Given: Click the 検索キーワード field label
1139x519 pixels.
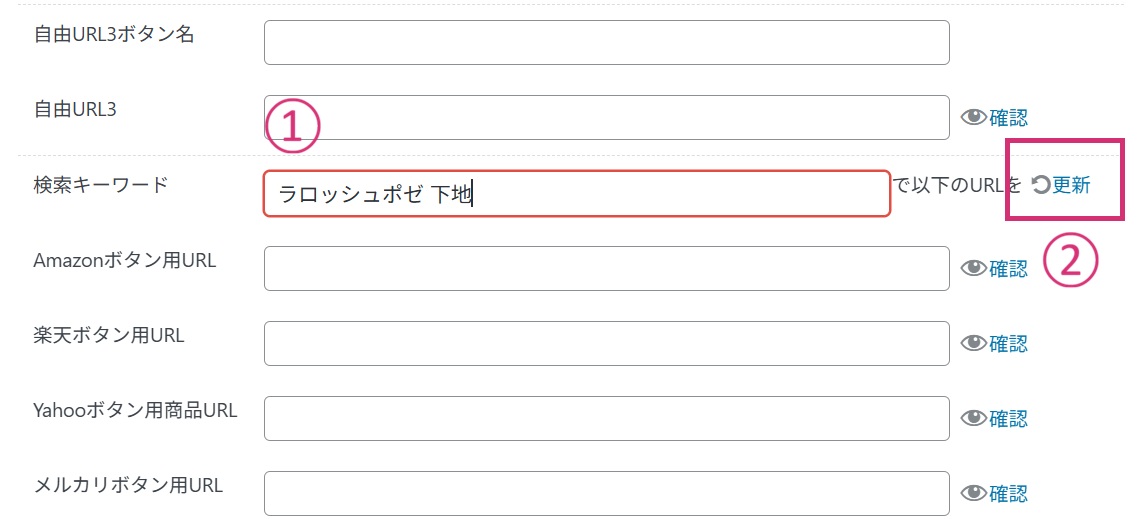Looking at the screenshot, I should tap(101, 184).
